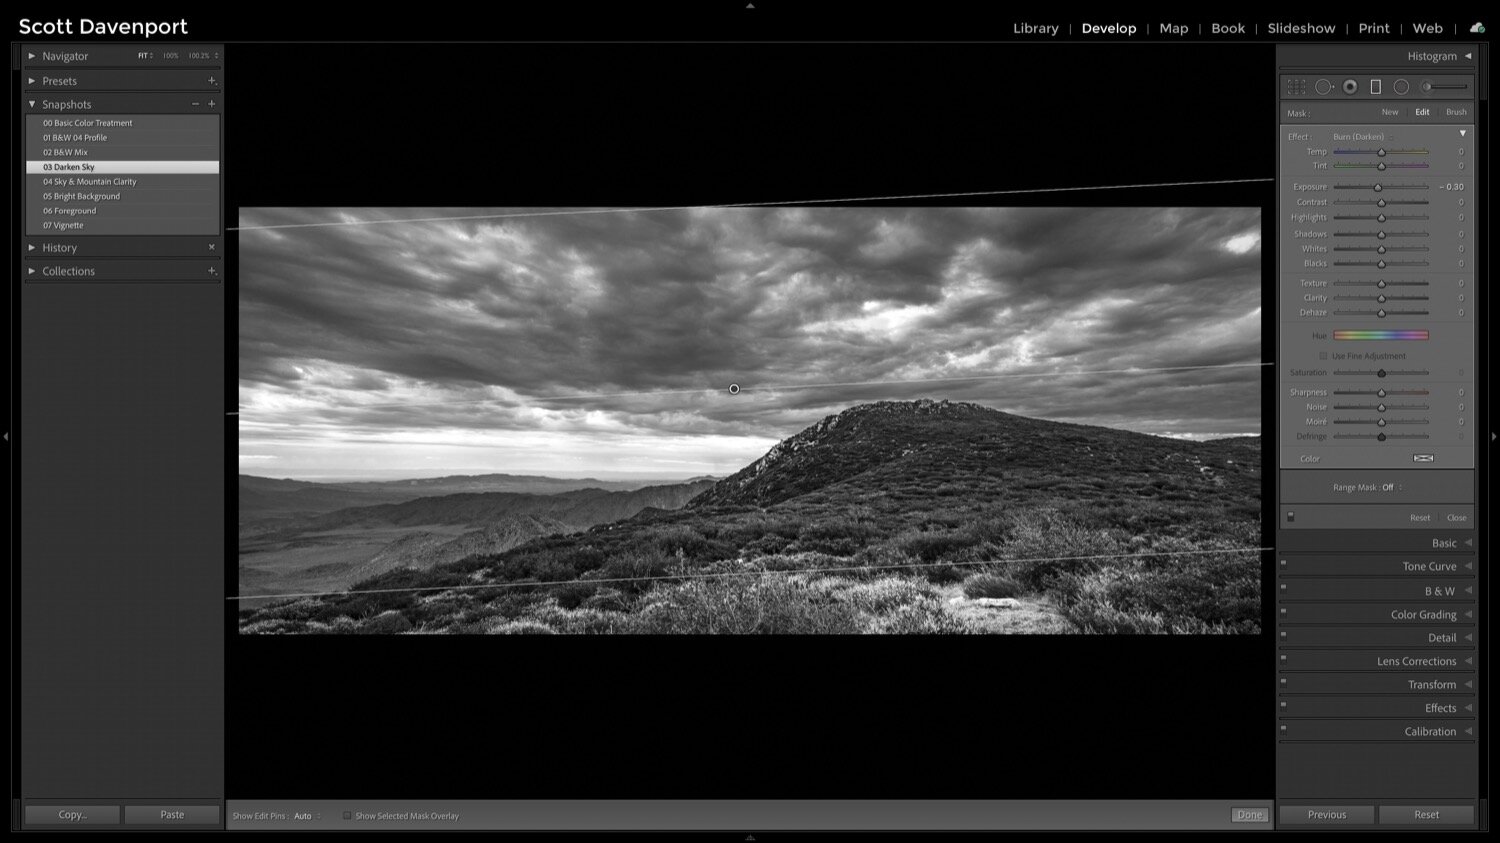Collapse the Snapshots panel

32,104
